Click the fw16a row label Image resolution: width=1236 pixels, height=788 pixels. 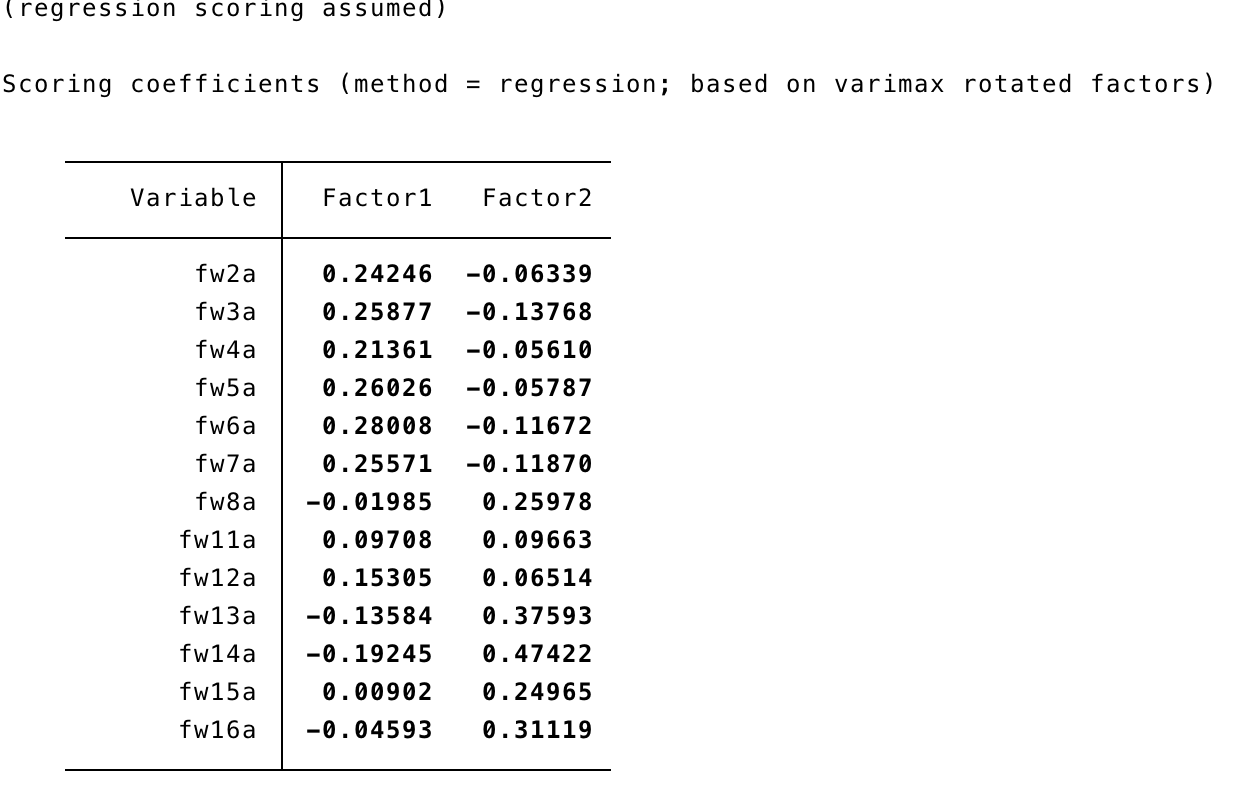217,730
